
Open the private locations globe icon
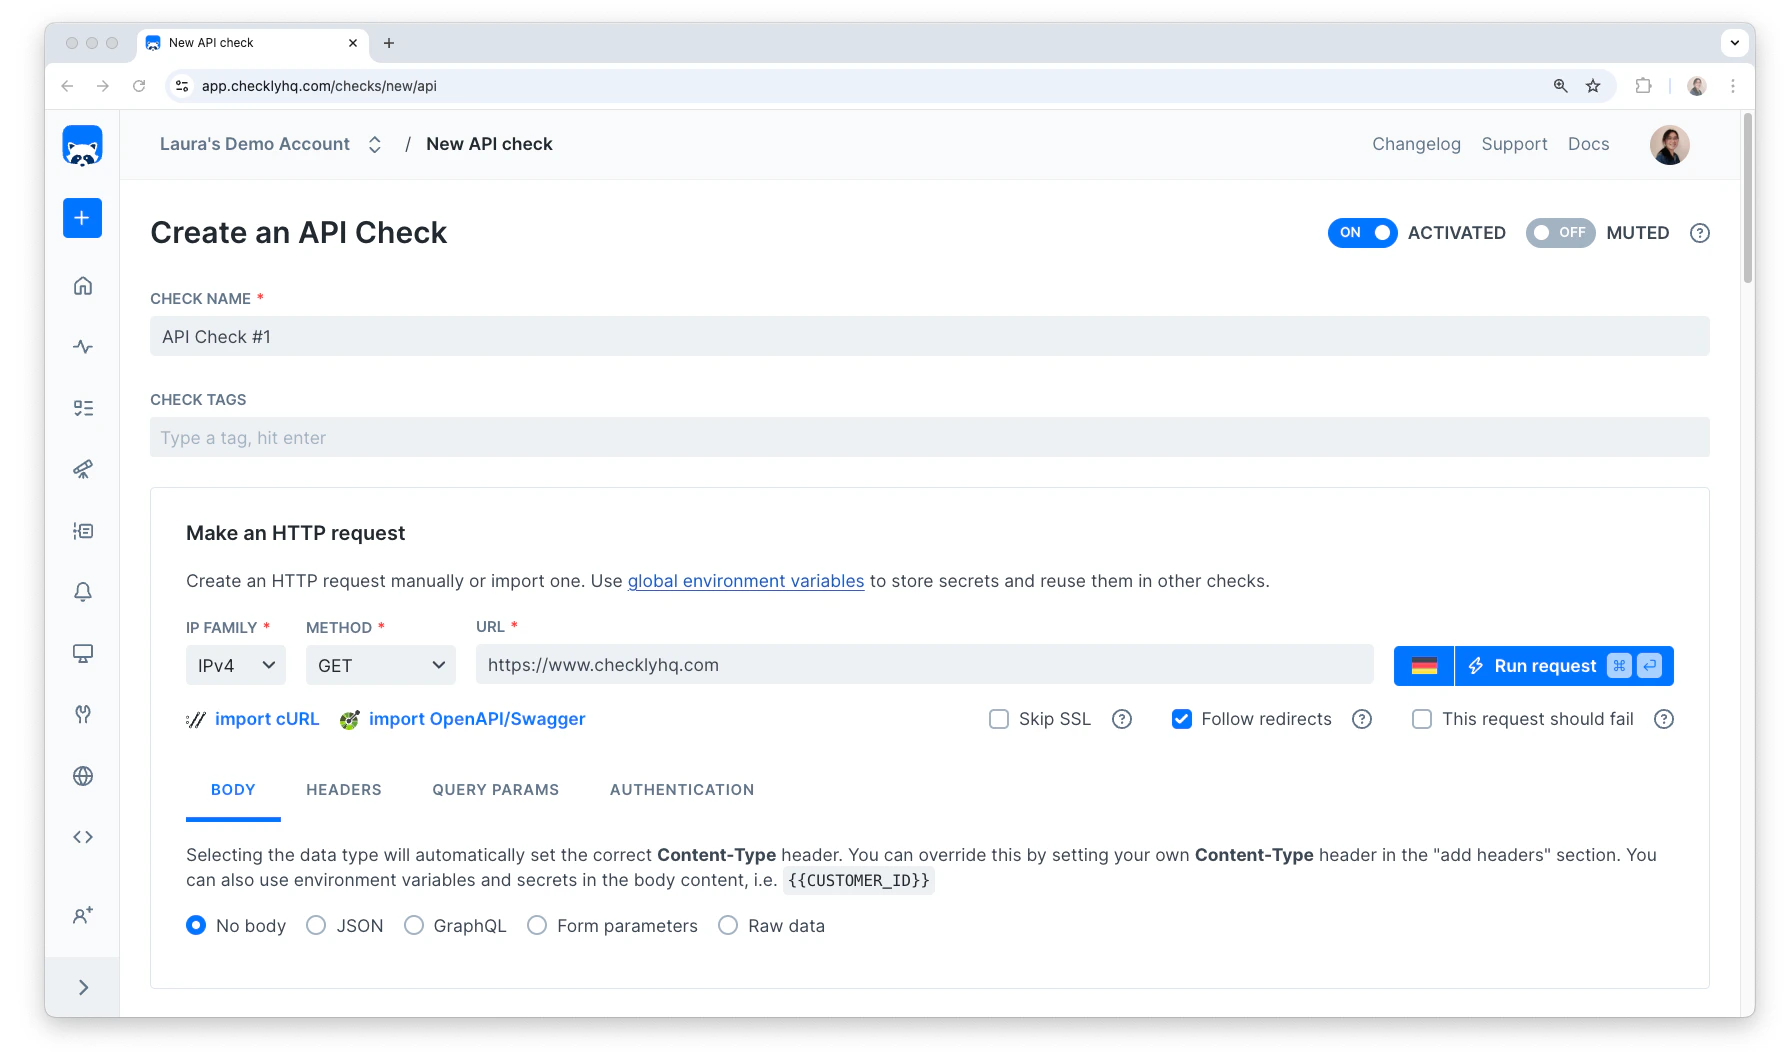click(83, 775)
